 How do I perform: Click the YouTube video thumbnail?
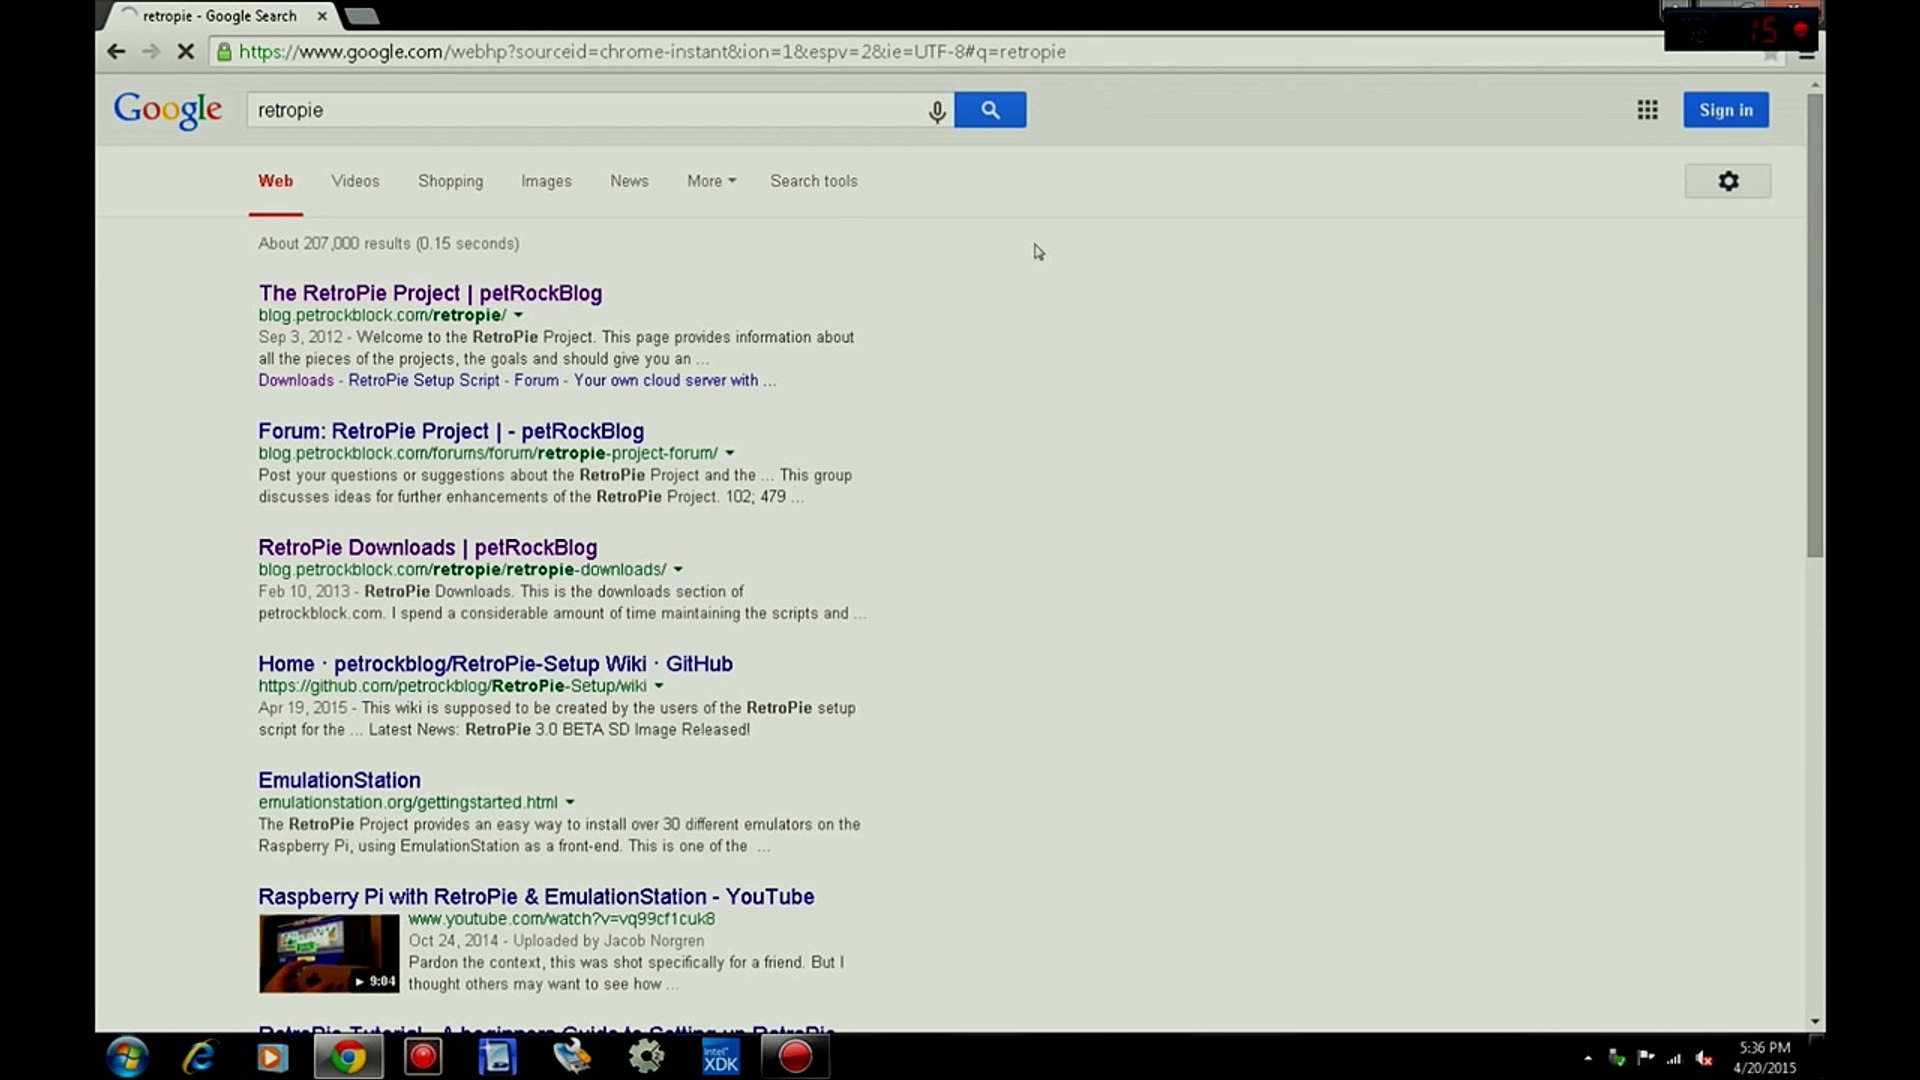pos(329,954)
